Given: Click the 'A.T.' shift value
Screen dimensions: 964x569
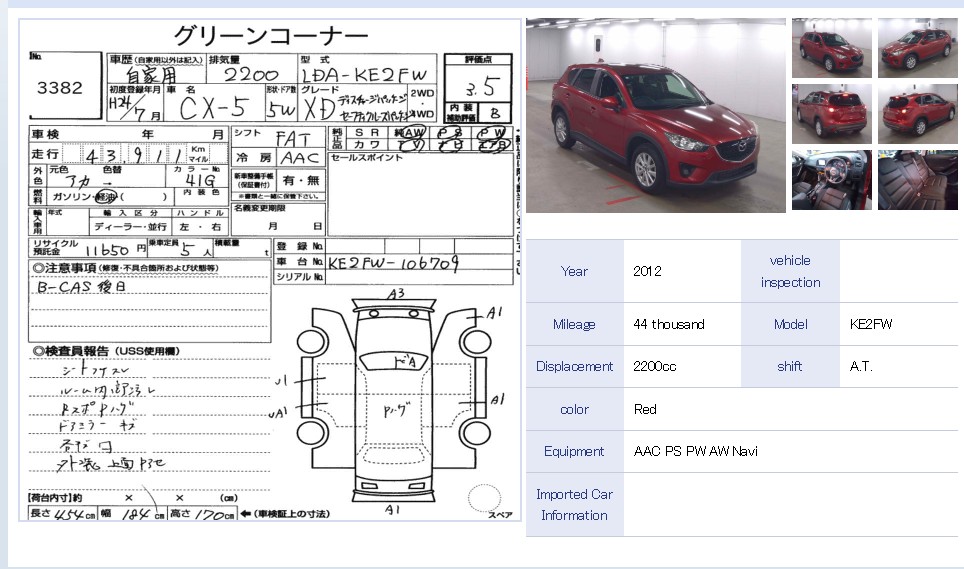Looking at the screenshot, I should coord(861,366).
